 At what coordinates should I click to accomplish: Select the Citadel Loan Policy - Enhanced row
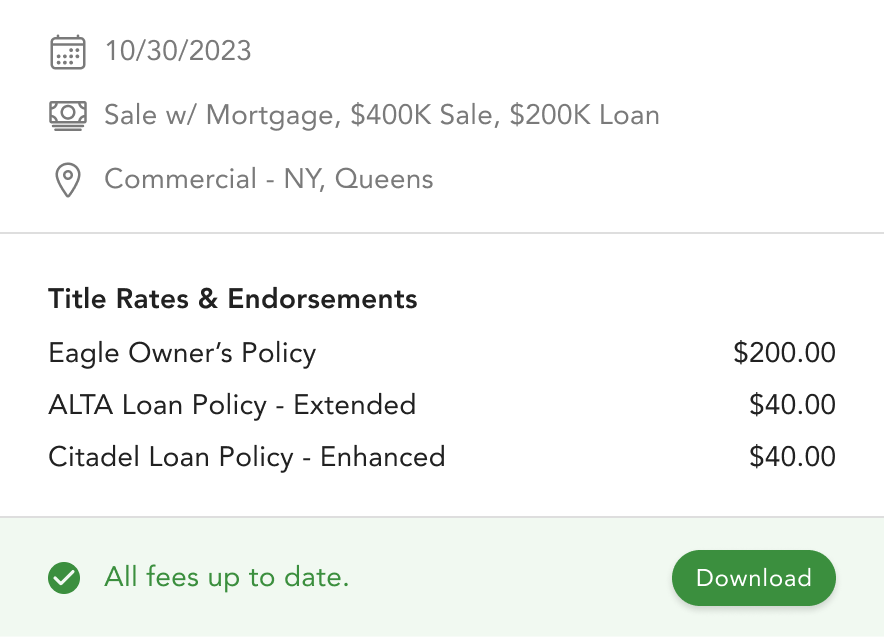point(246,457)
